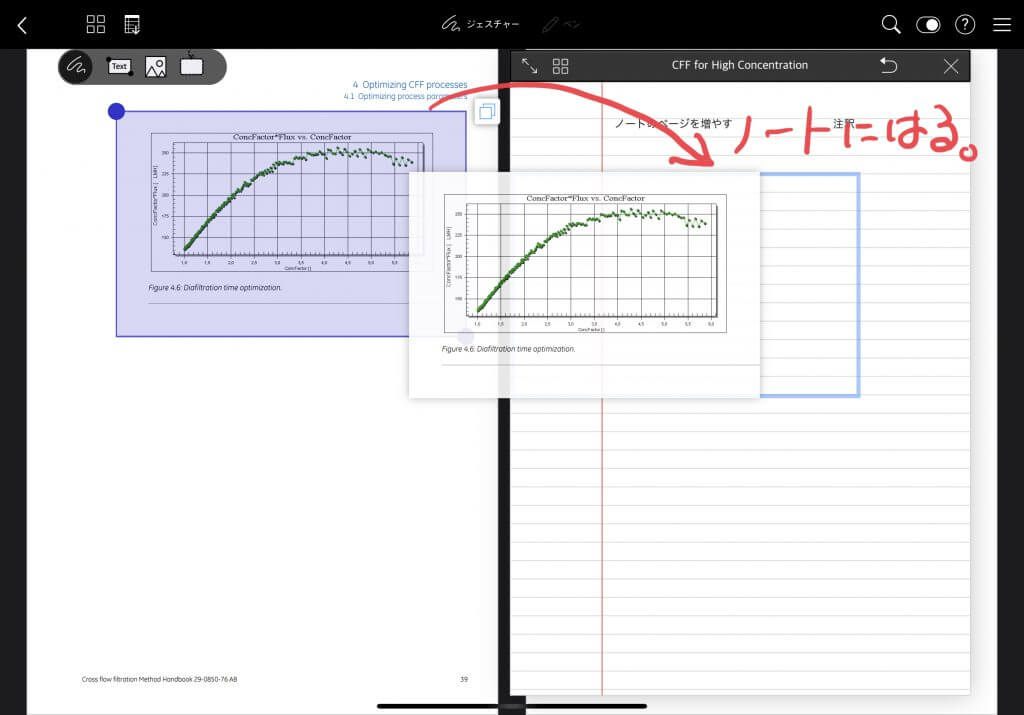Open the search magnifier
This screenshot has height=715, width=1024.
coord(891,25)
